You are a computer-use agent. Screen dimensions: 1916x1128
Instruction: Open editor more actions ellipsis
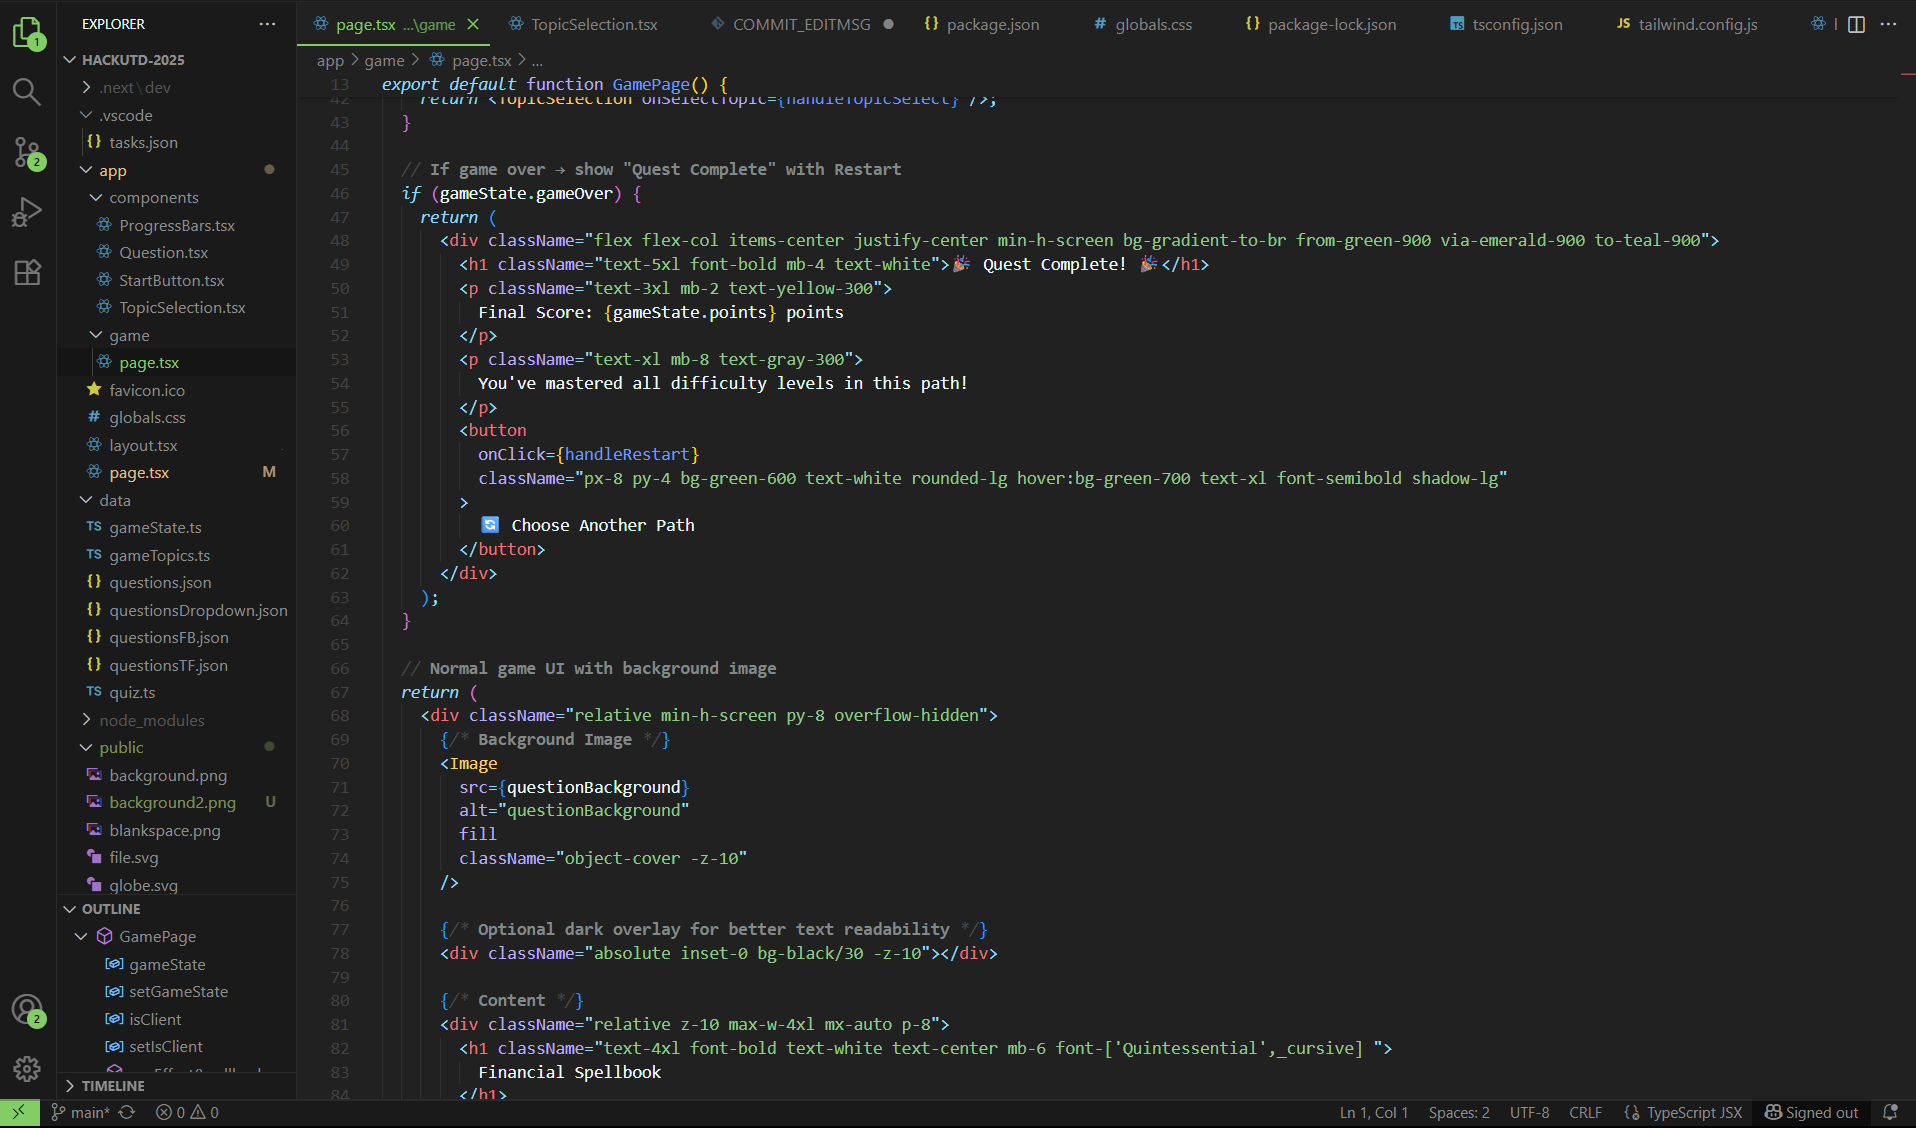click(1888, 24)
